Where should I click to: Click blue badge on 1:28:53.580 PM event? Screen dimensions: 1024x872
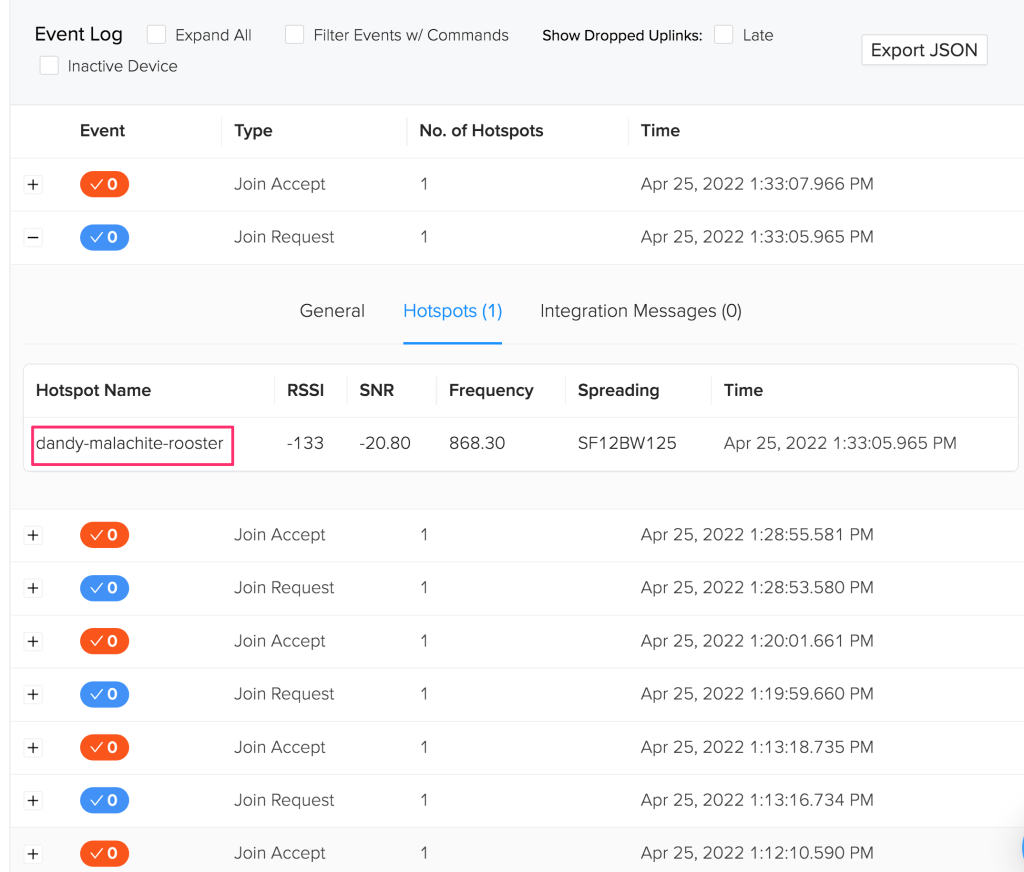(104, 588)
